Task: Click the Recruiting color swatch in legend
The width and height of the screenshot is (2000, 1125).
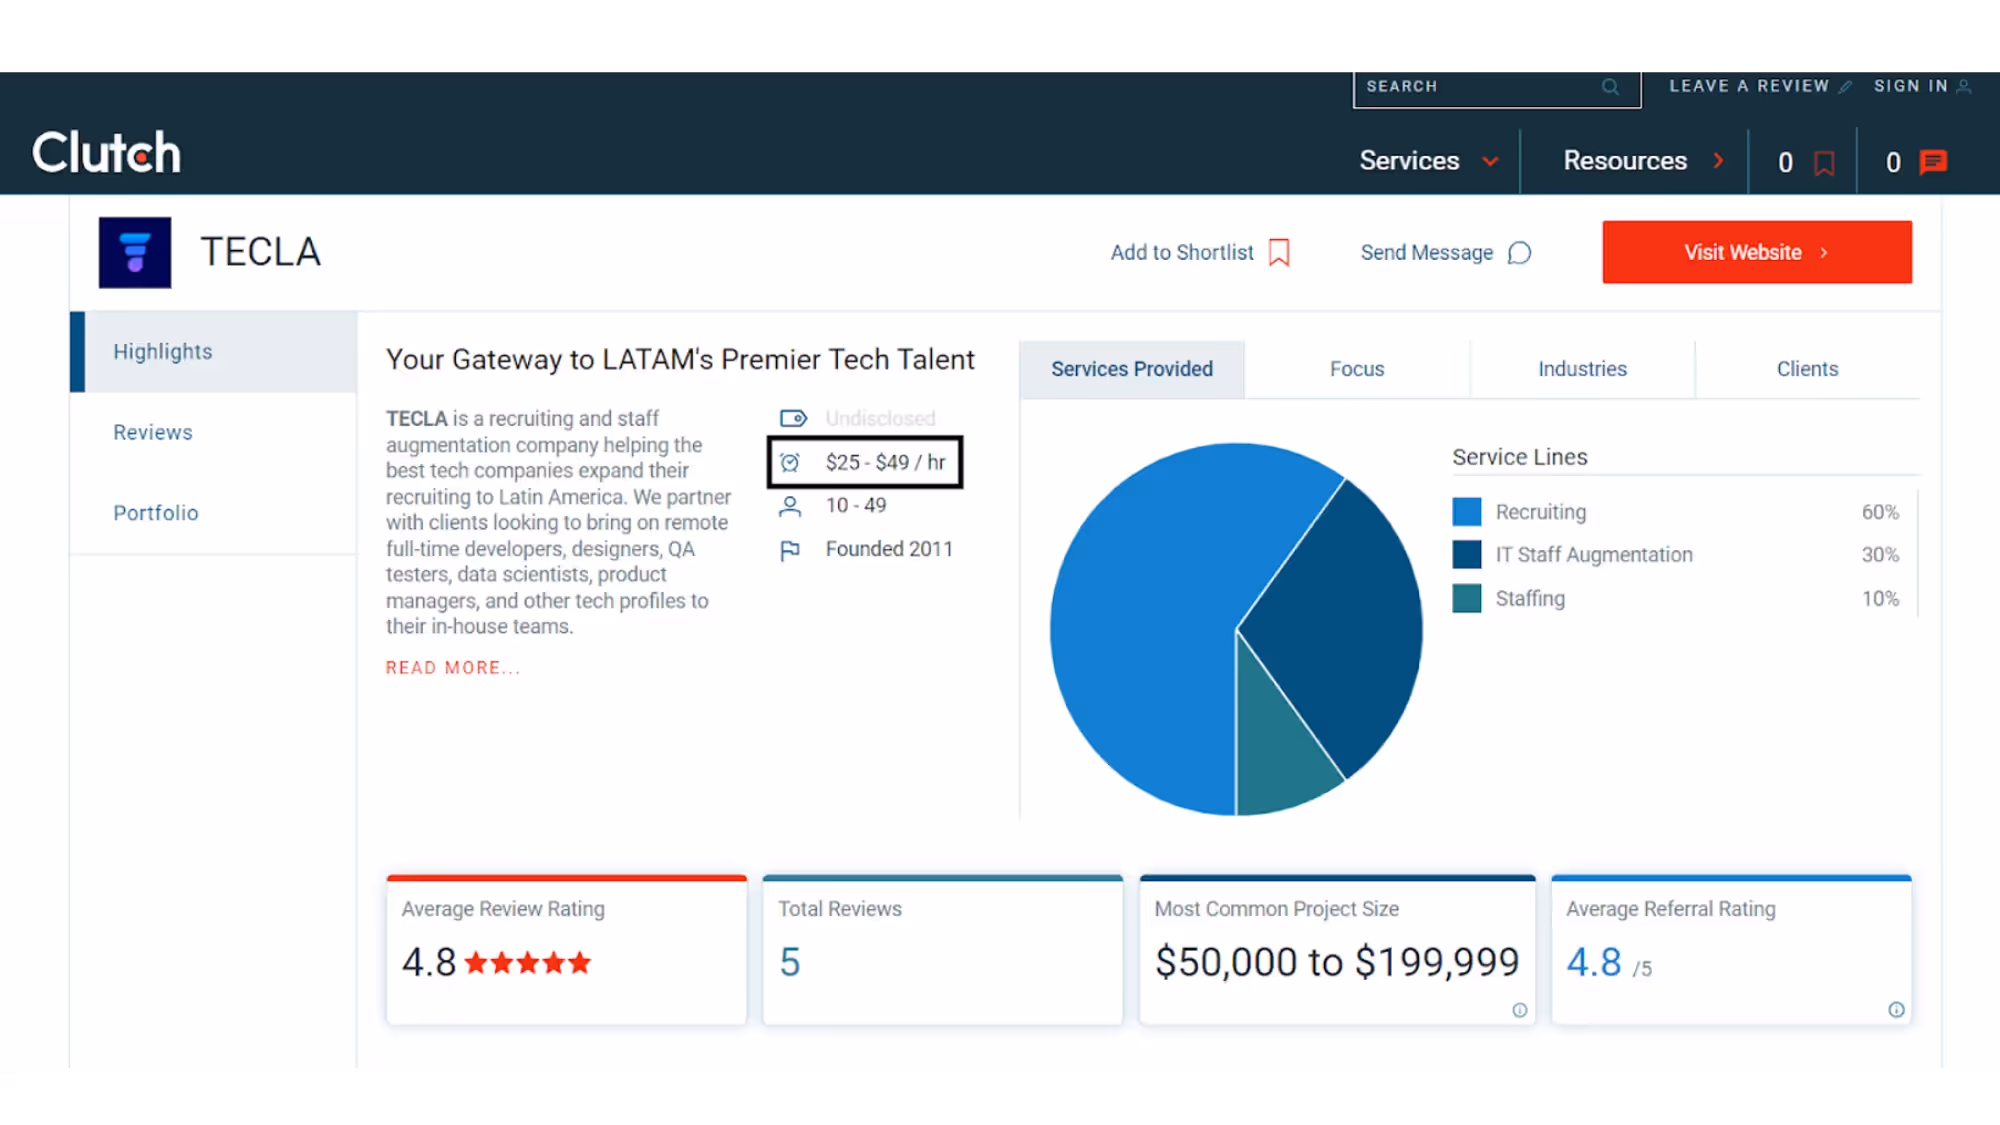Action: pyautogui.click(x=1467, y=512)
